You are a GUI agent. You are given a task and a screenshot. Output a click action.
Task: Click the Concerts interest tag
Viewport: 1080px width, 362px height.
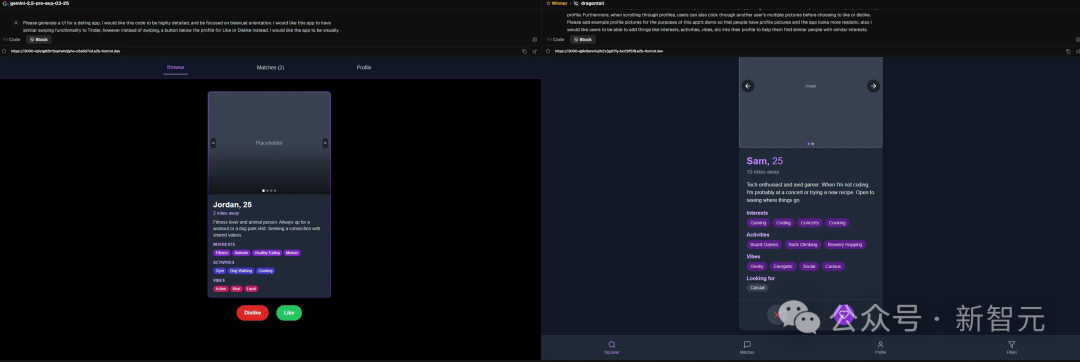pos(809,223)
